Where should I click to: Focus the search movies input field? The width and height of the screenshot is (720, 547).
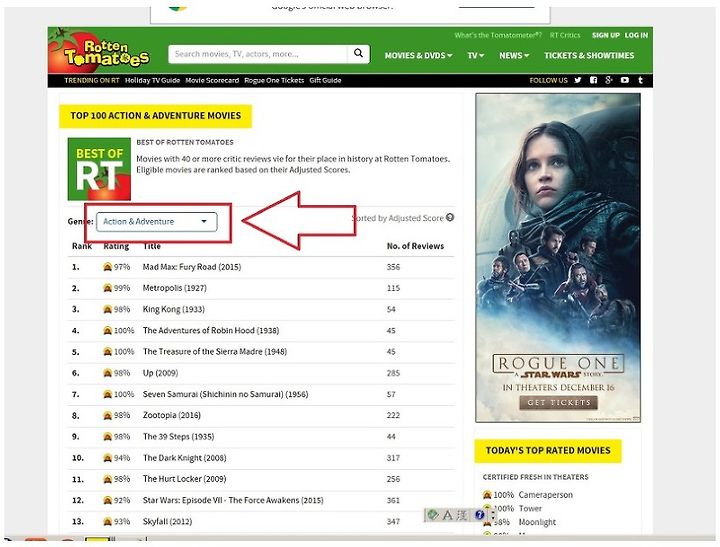pos(258,54)
